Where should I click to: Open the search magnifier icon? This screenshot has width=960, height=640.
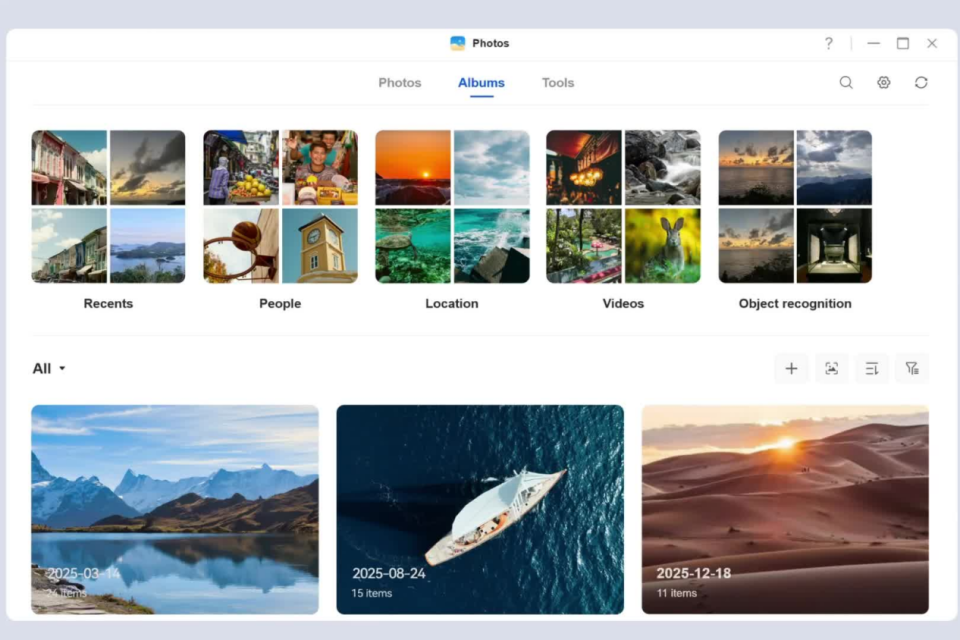pos(846,83)
